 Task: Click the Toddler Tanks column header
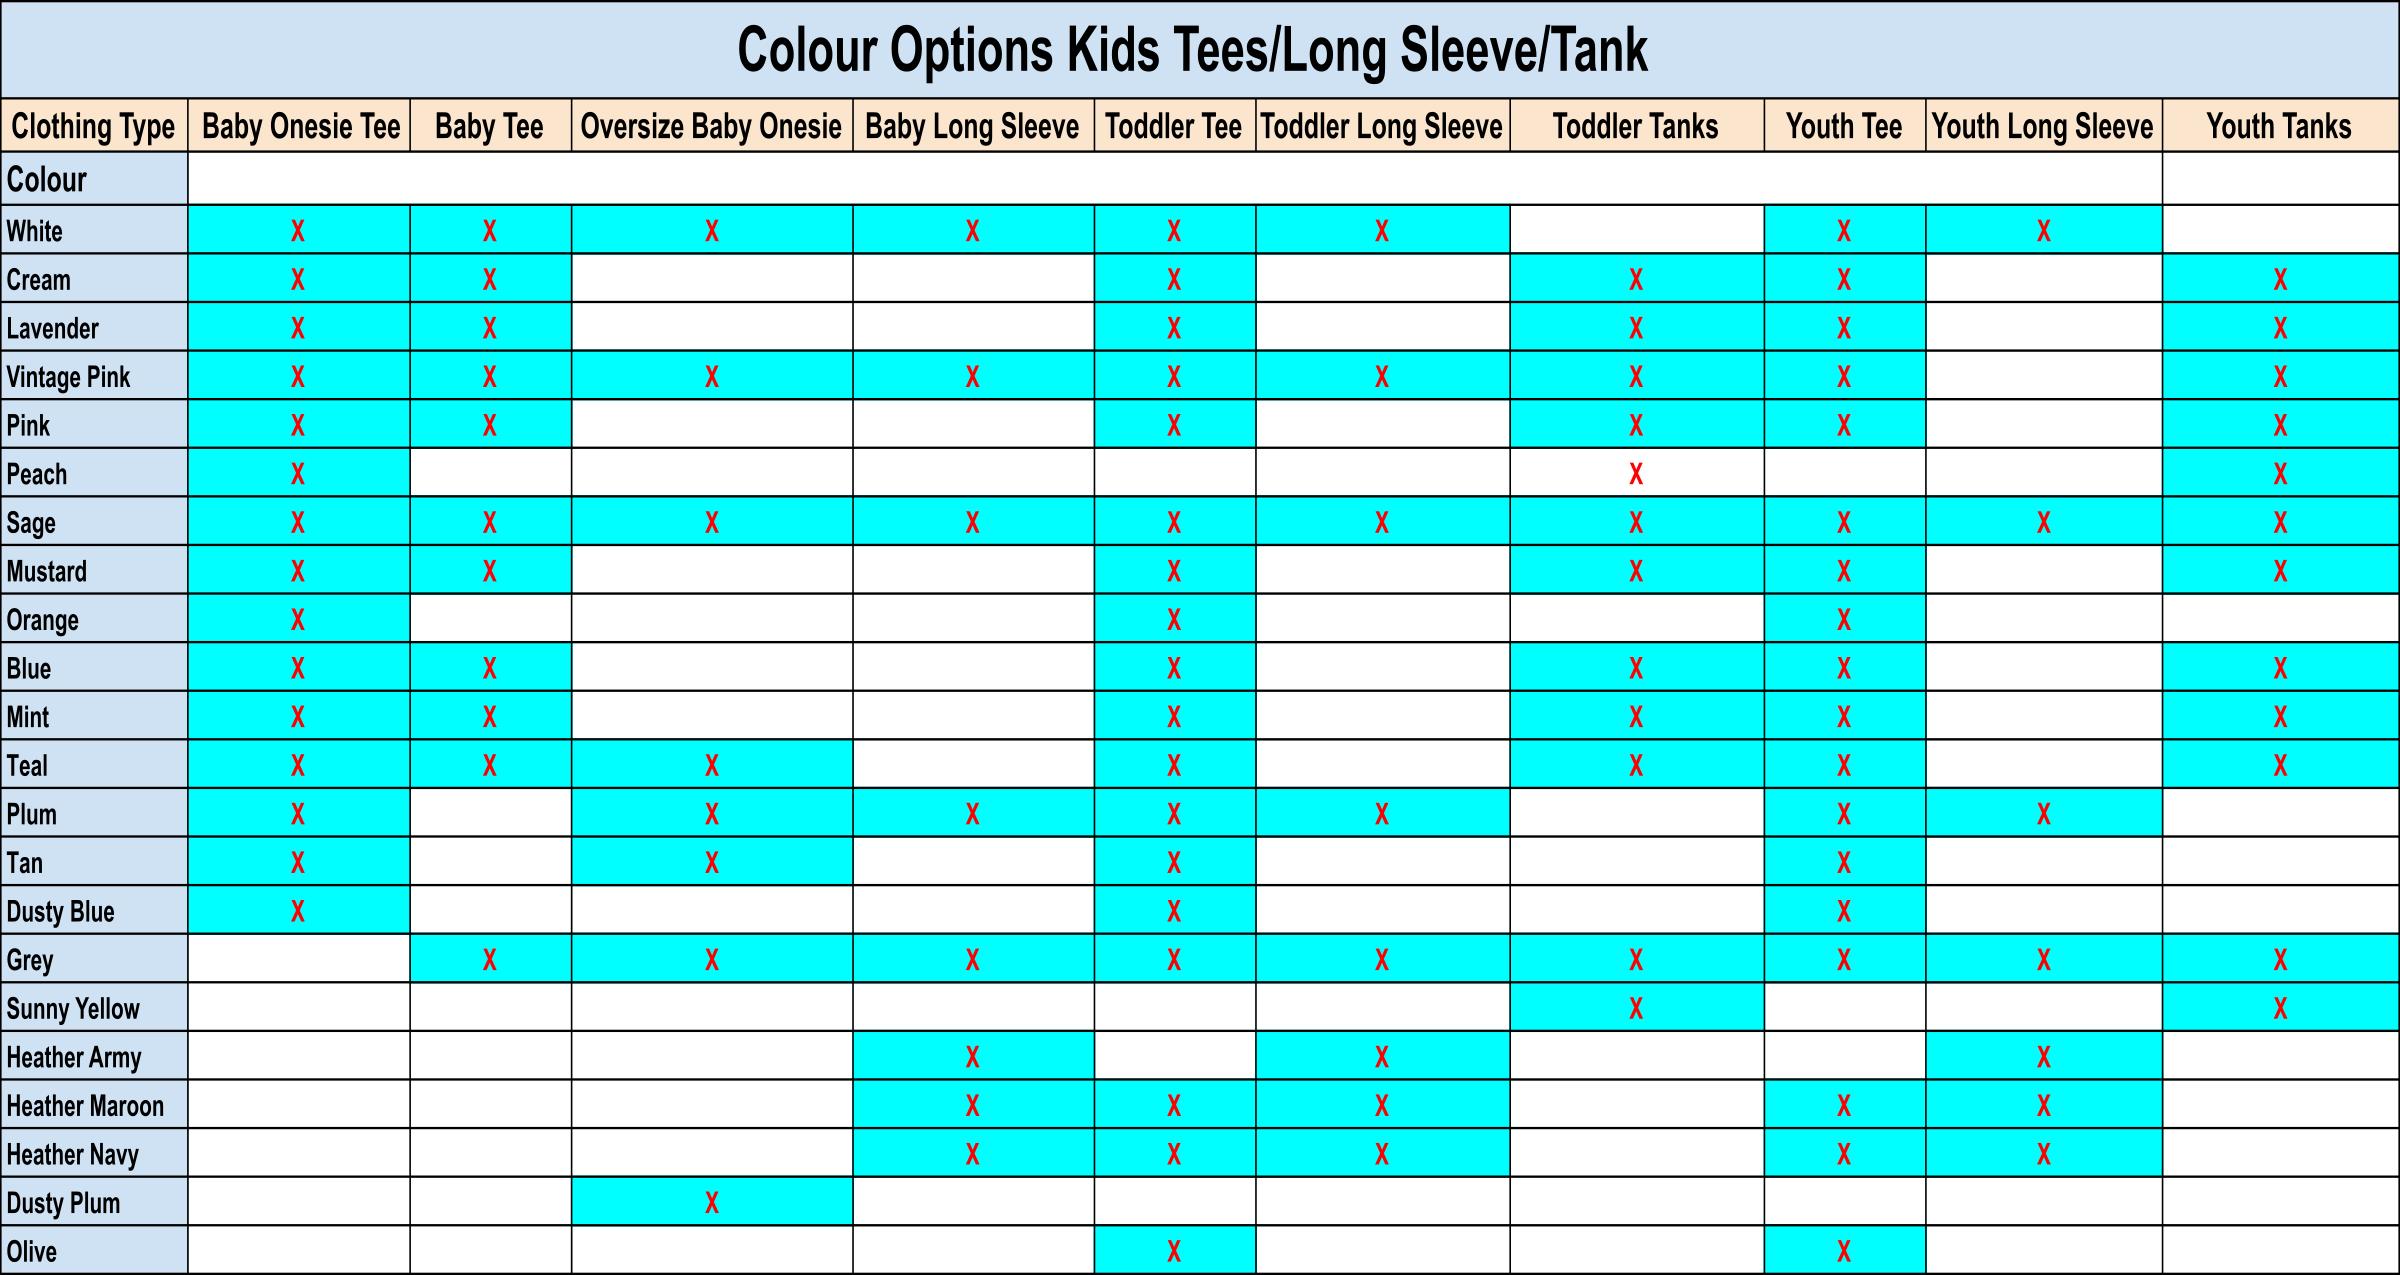[1635, 126]
